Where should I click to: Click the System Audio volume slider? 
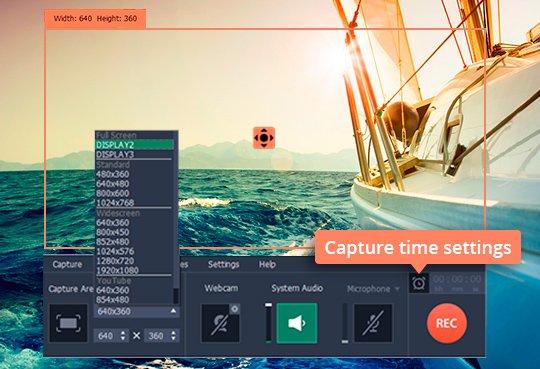[x=268, y=323]
